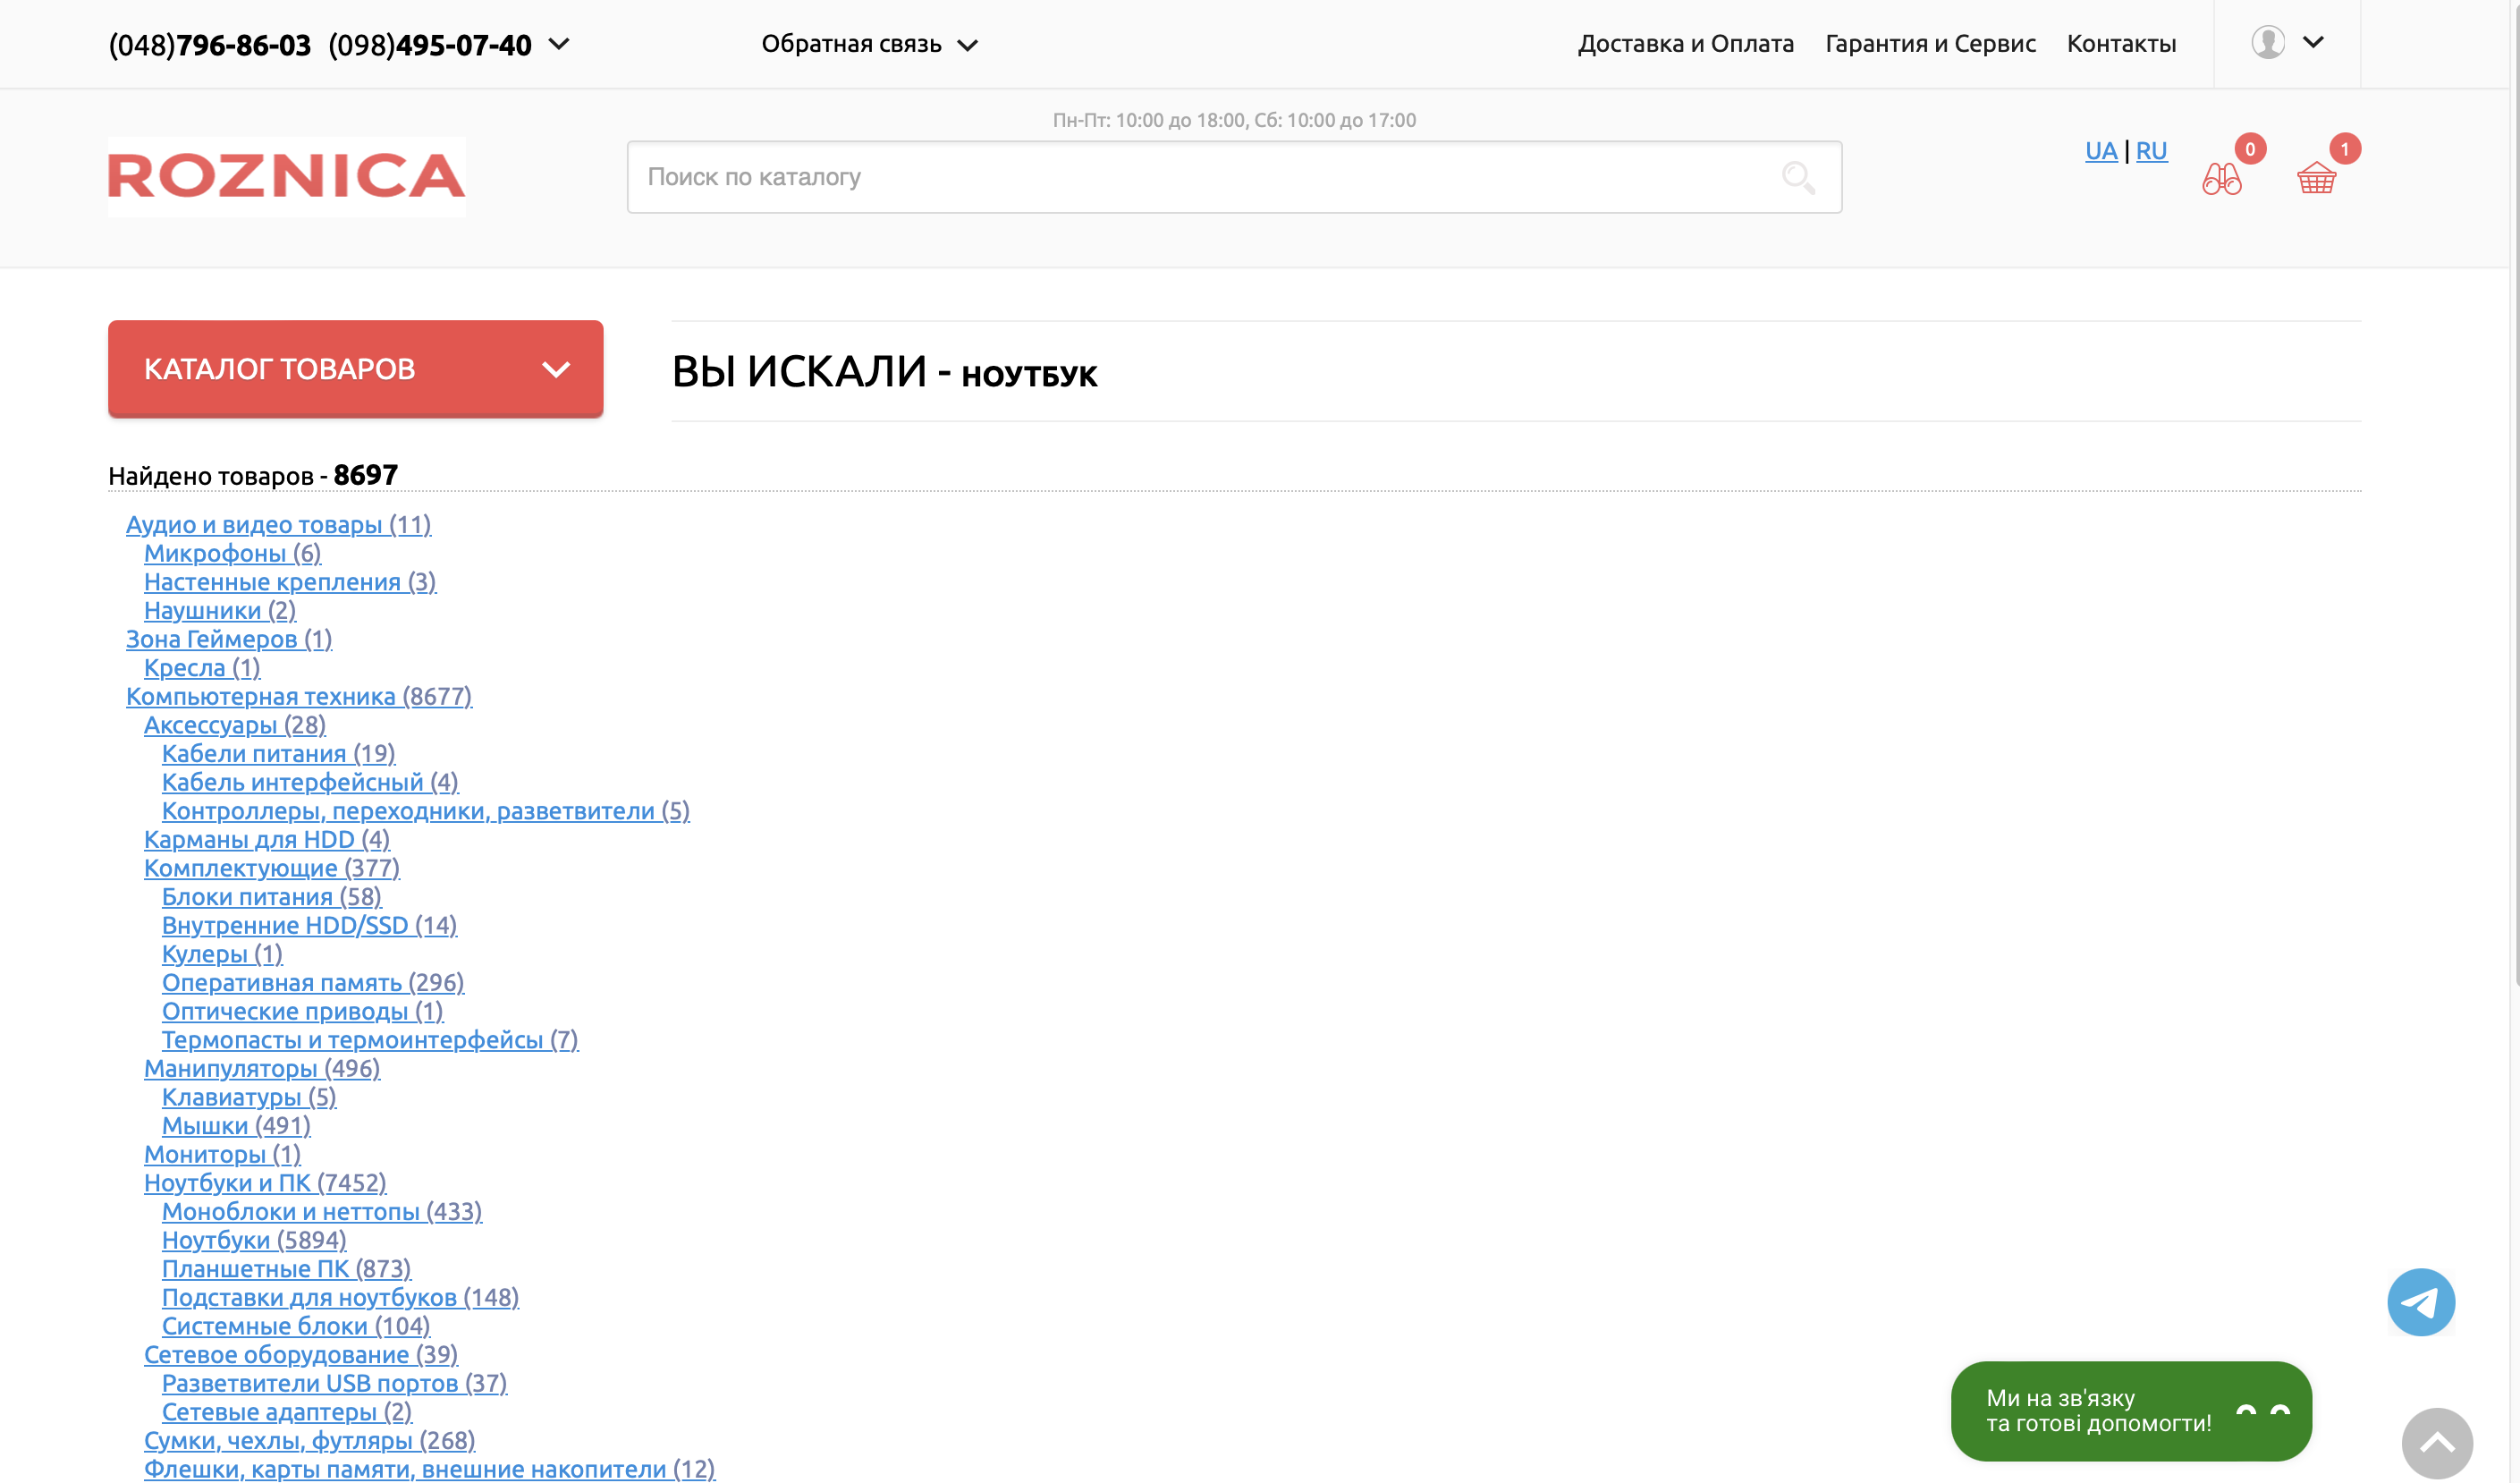Switch site language to RU
This screenshot has height=1483, width=2520.
[2151, 151]
